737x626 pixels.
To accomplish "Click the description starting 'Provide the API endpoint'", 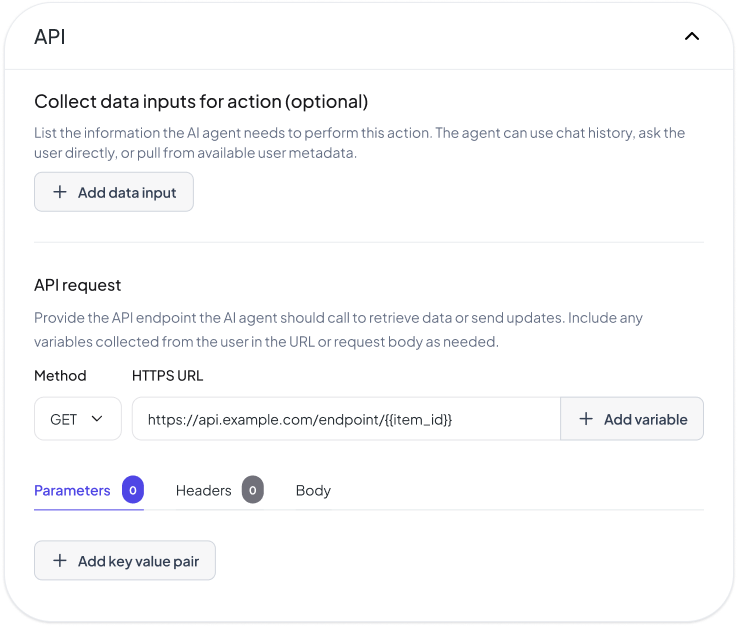I will click(x=338, y=329).
